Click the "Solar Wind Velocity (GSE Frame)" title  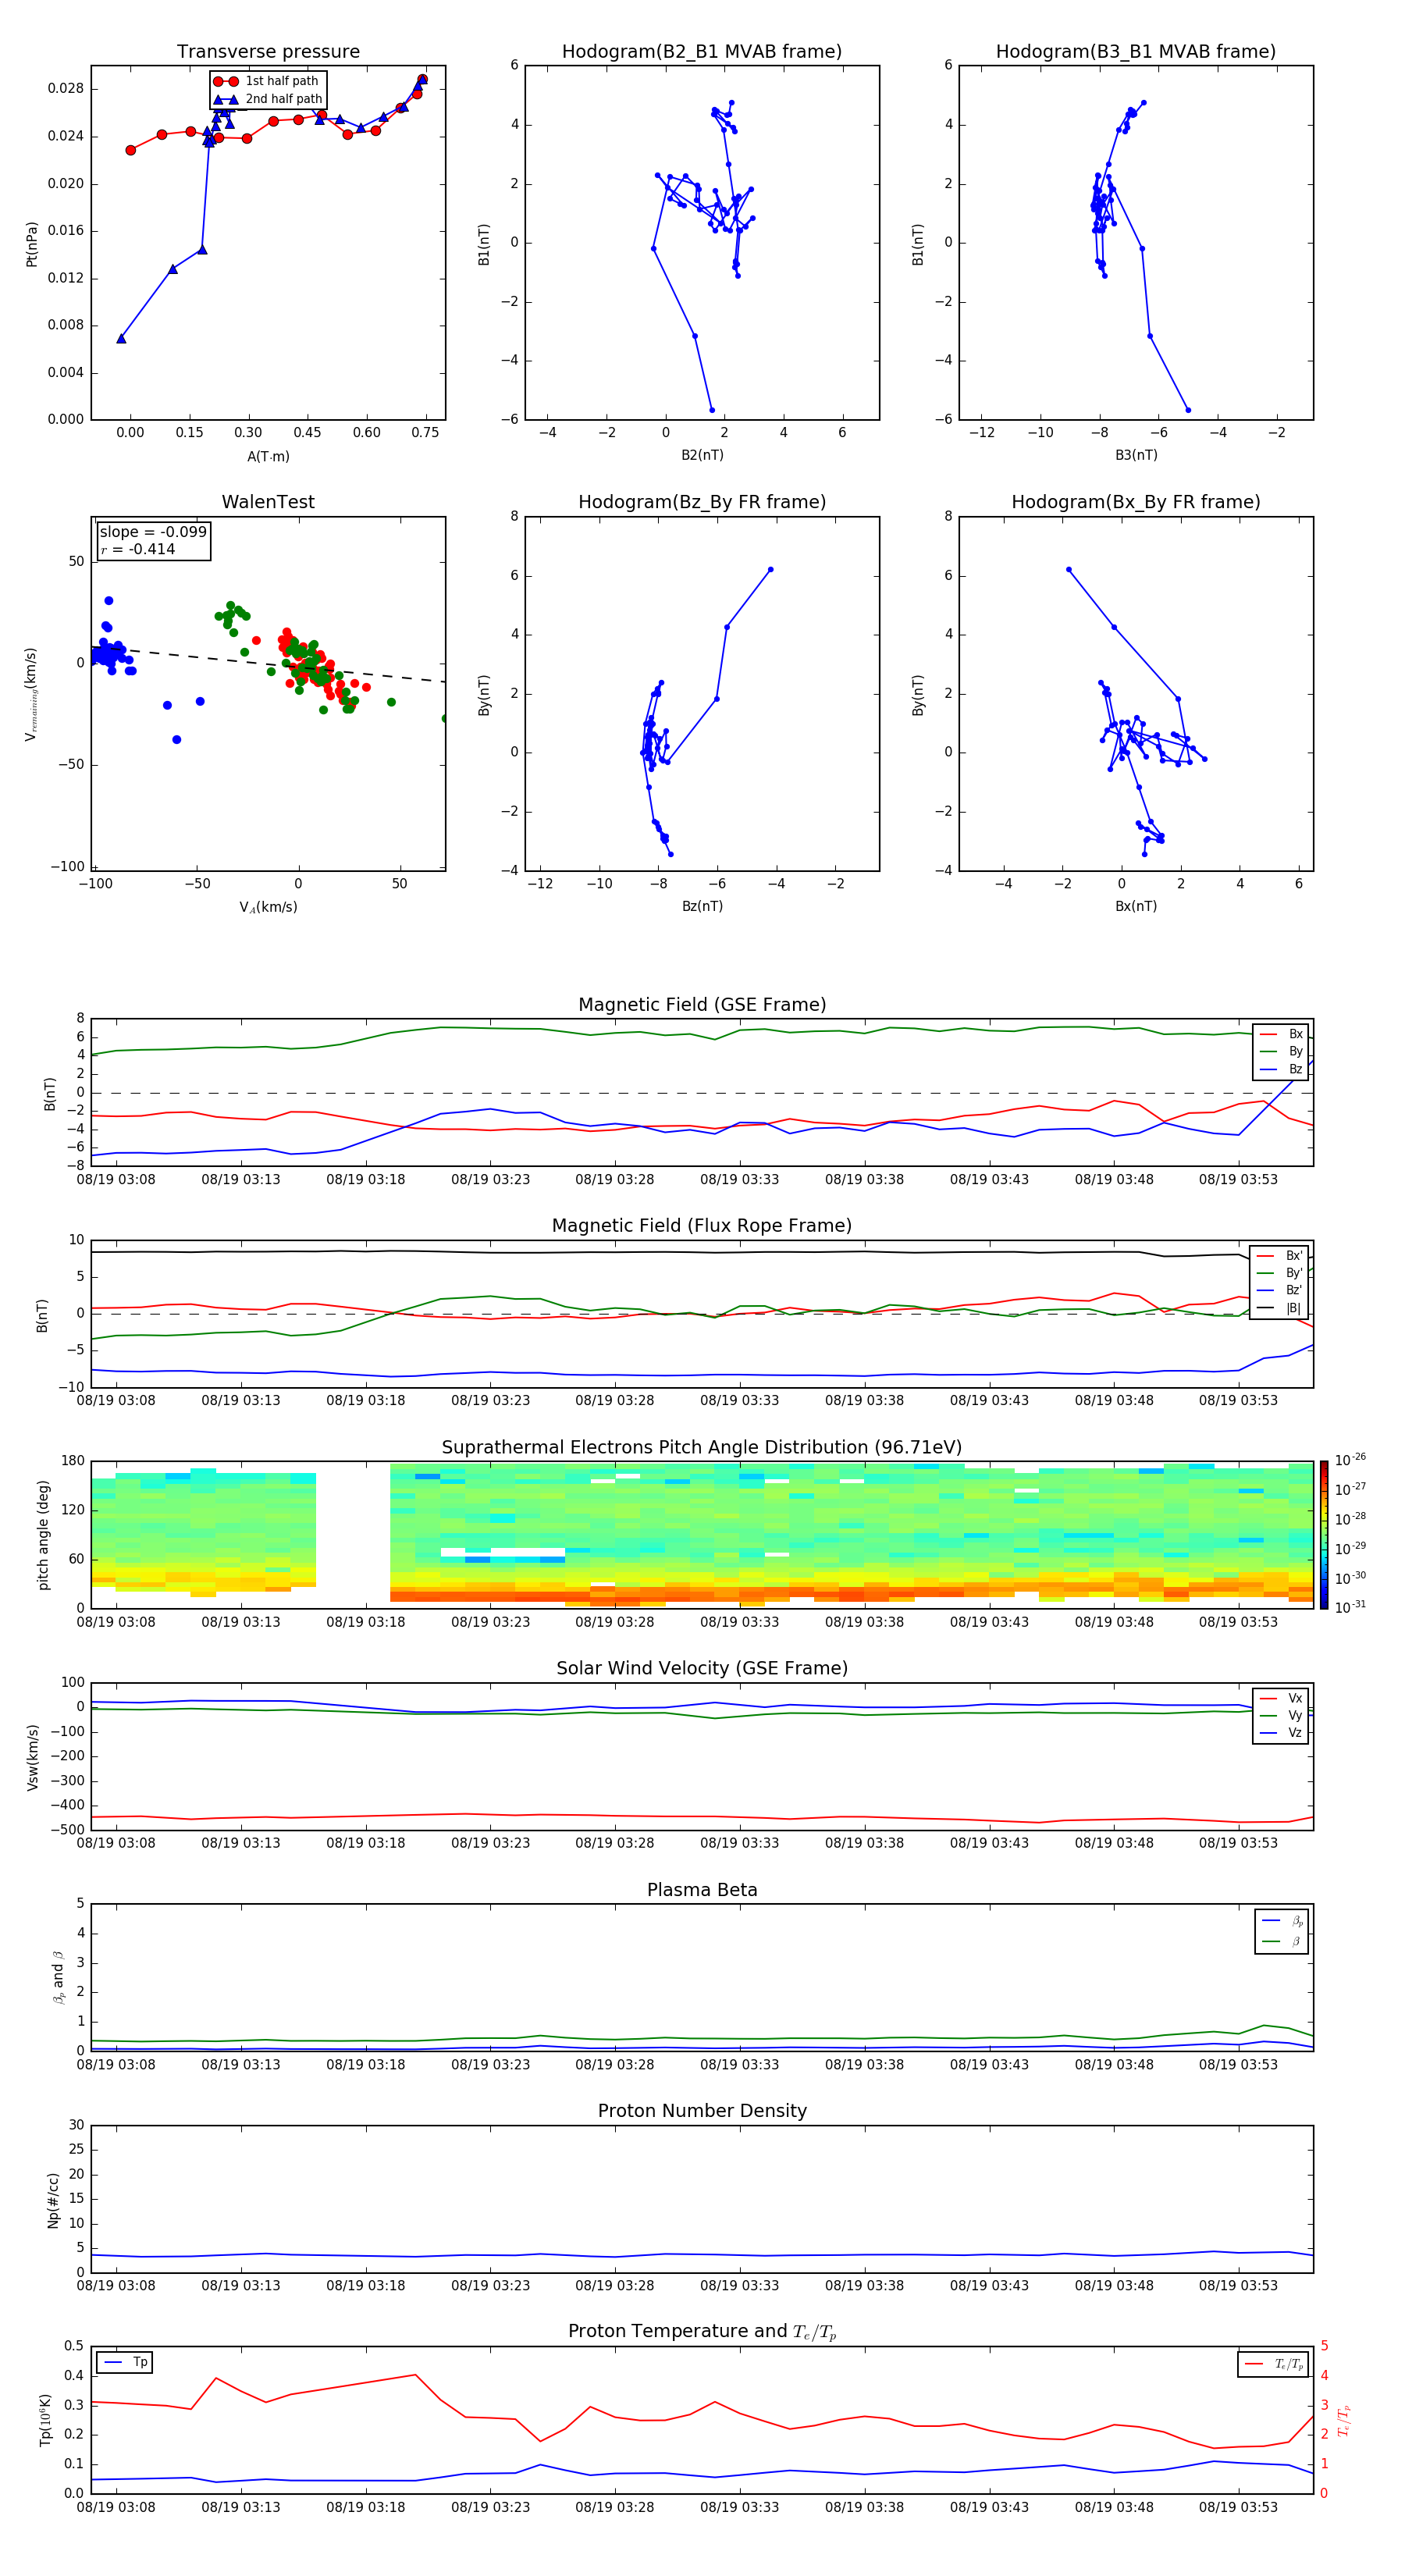702,1669
